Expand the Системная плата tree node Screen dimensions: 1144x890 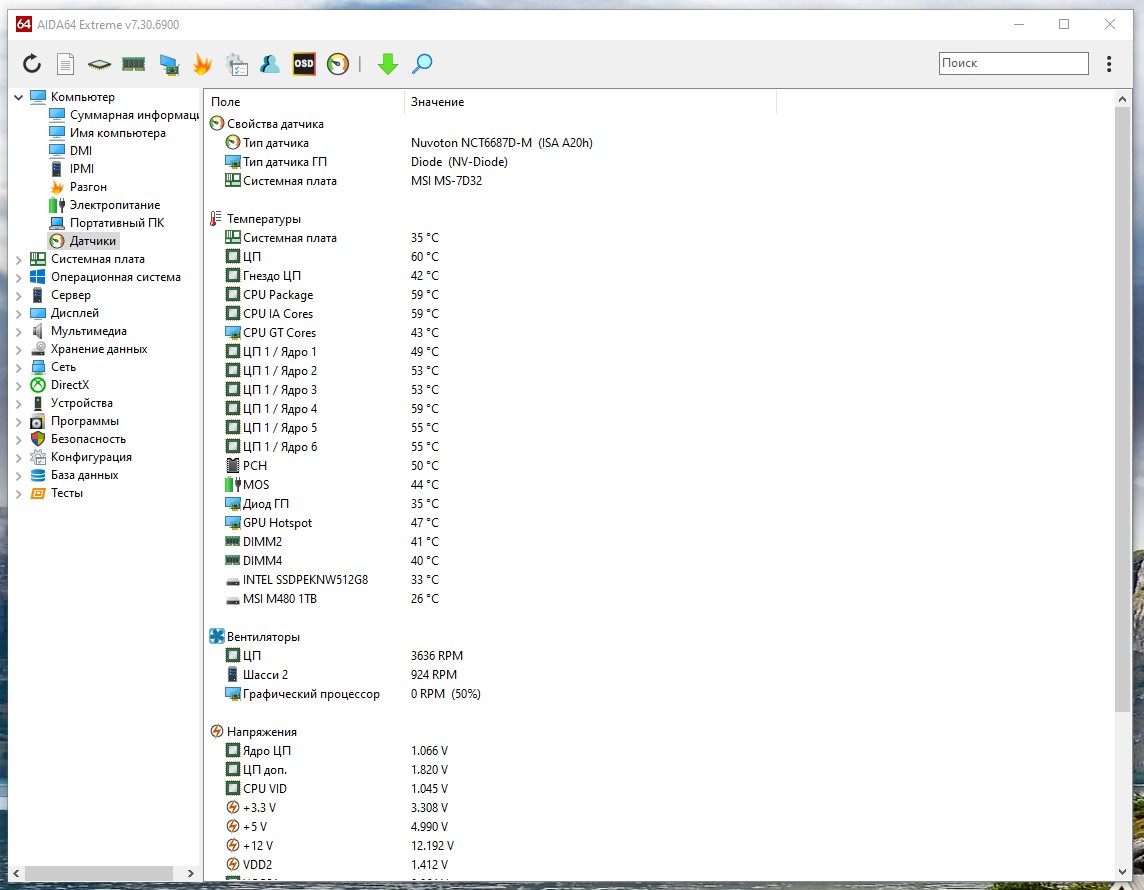coord(19,259)
